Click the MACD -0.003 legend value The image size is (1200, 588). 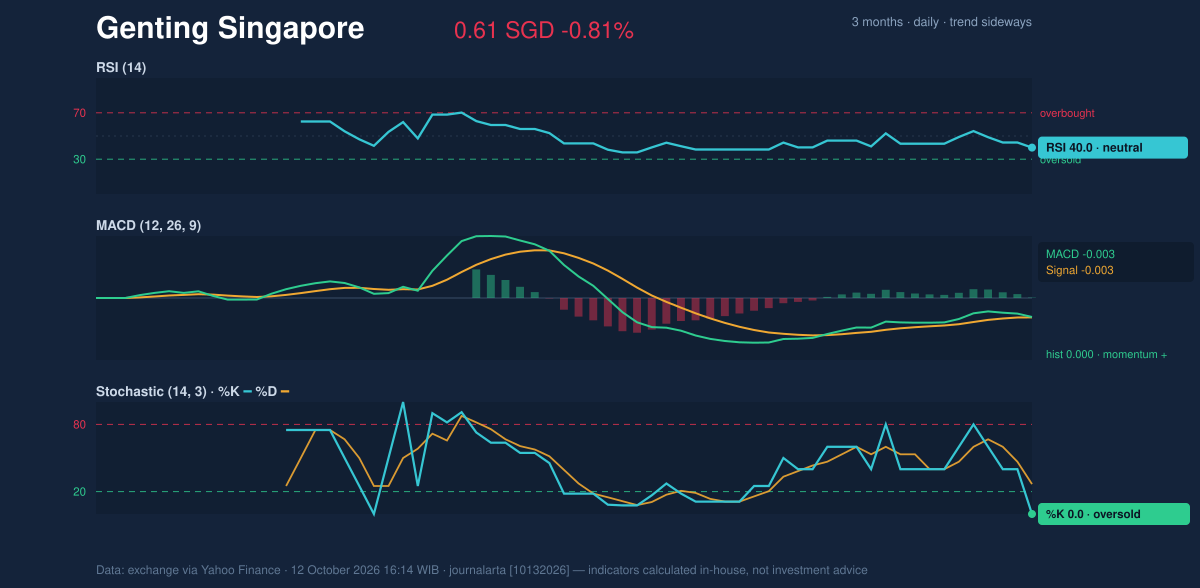[x=1080, y=254]
